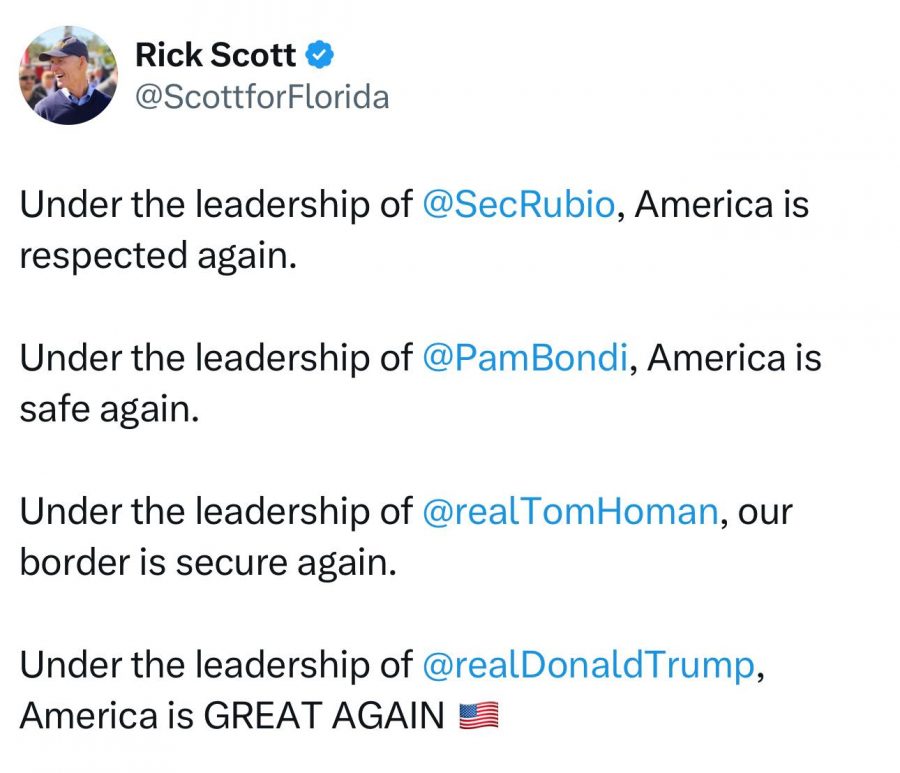Click "Under the leadership of" before @realDonaldTrump
Screen dimensions: 900x773
point(215,665)
